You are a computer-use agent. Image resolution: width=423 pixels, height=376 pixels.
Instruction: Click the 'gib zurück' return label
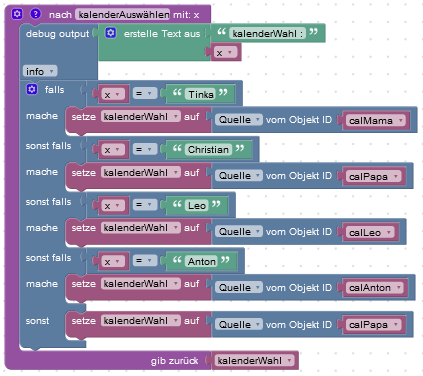[174, 361]
